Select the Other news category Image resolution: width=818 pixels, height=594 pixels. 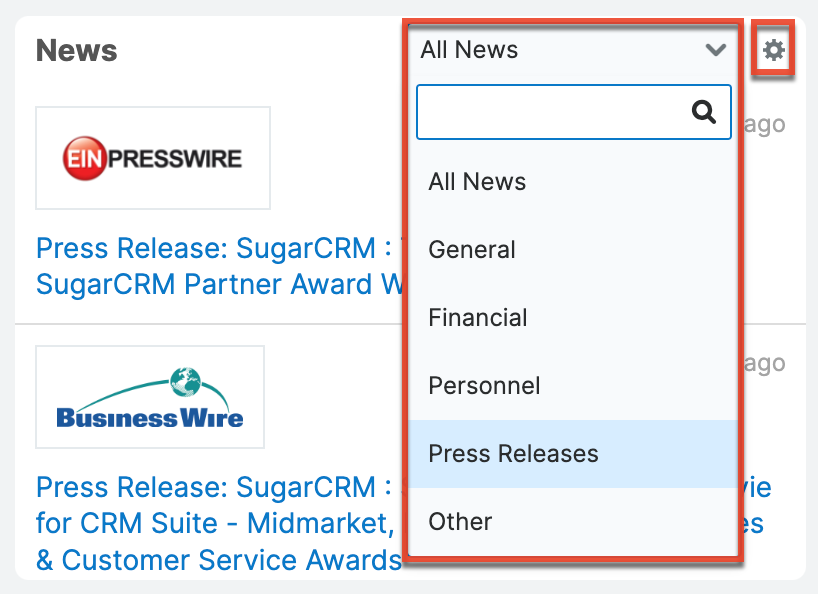(459, 521)
